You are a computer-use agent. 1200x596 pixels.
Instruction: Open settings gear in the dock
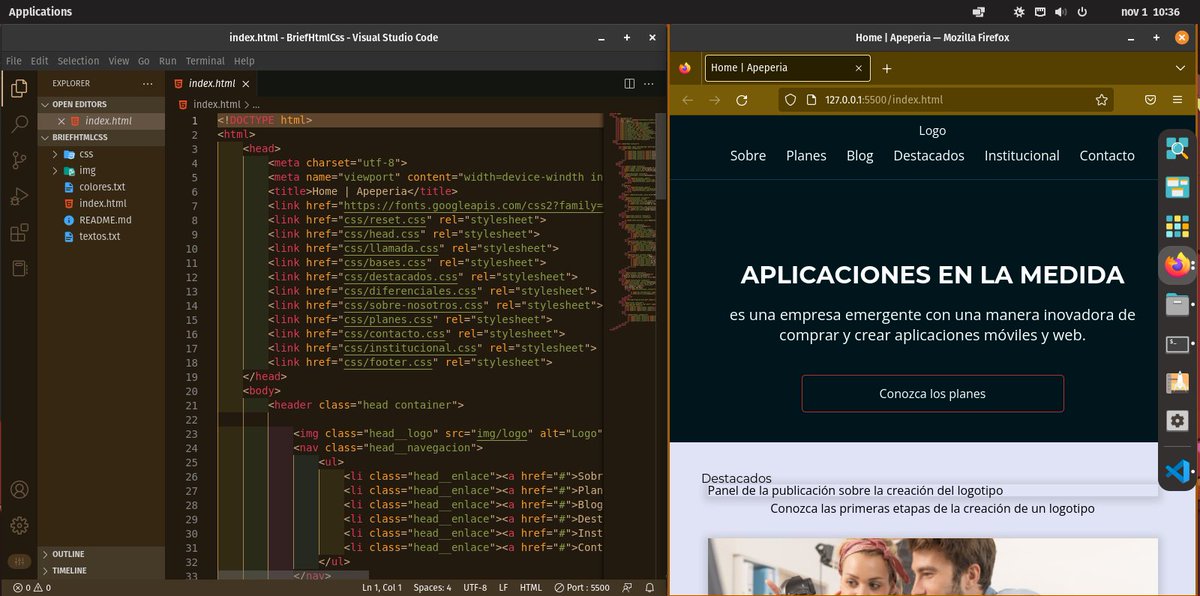[1178, 421]
